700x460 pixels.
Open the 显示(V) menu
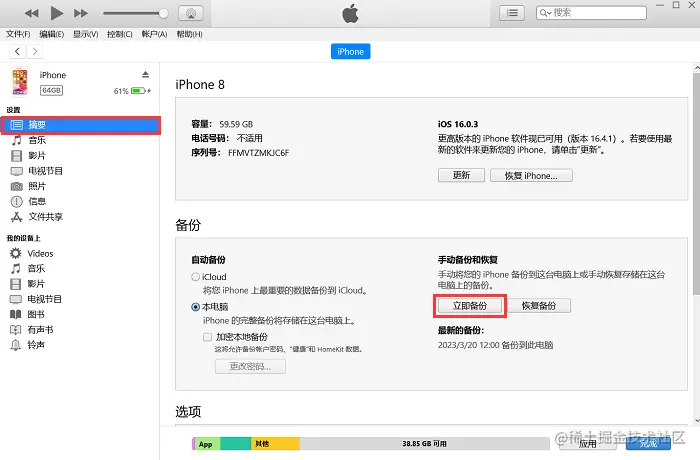pos(85,34)
